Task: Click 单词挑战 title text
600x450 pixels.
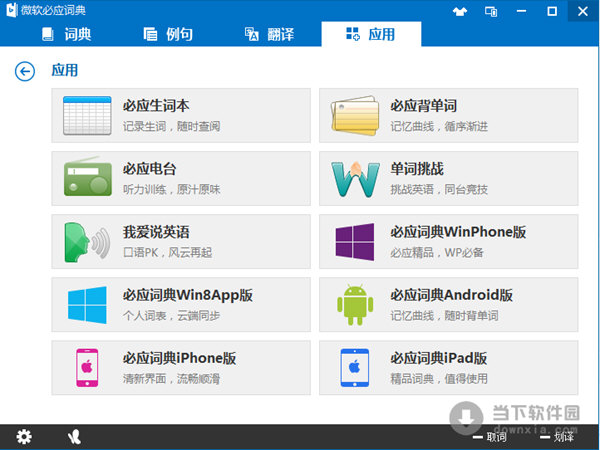Action: tap(417, 169)
